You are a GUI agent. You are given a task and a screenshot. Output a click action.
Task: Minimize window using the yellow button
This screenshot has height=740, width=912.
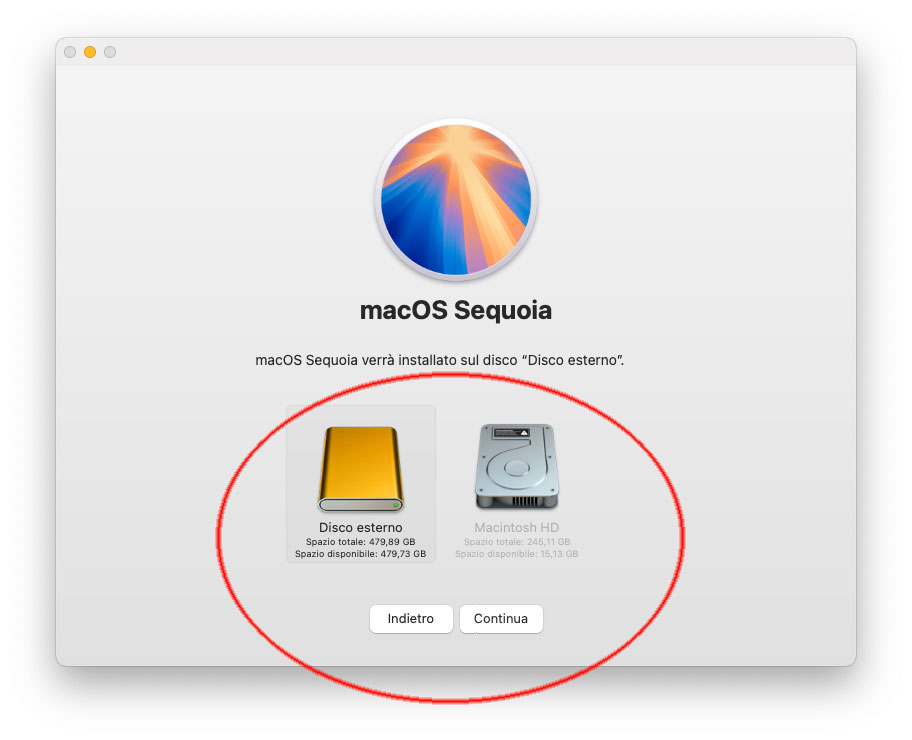point(90,52)
